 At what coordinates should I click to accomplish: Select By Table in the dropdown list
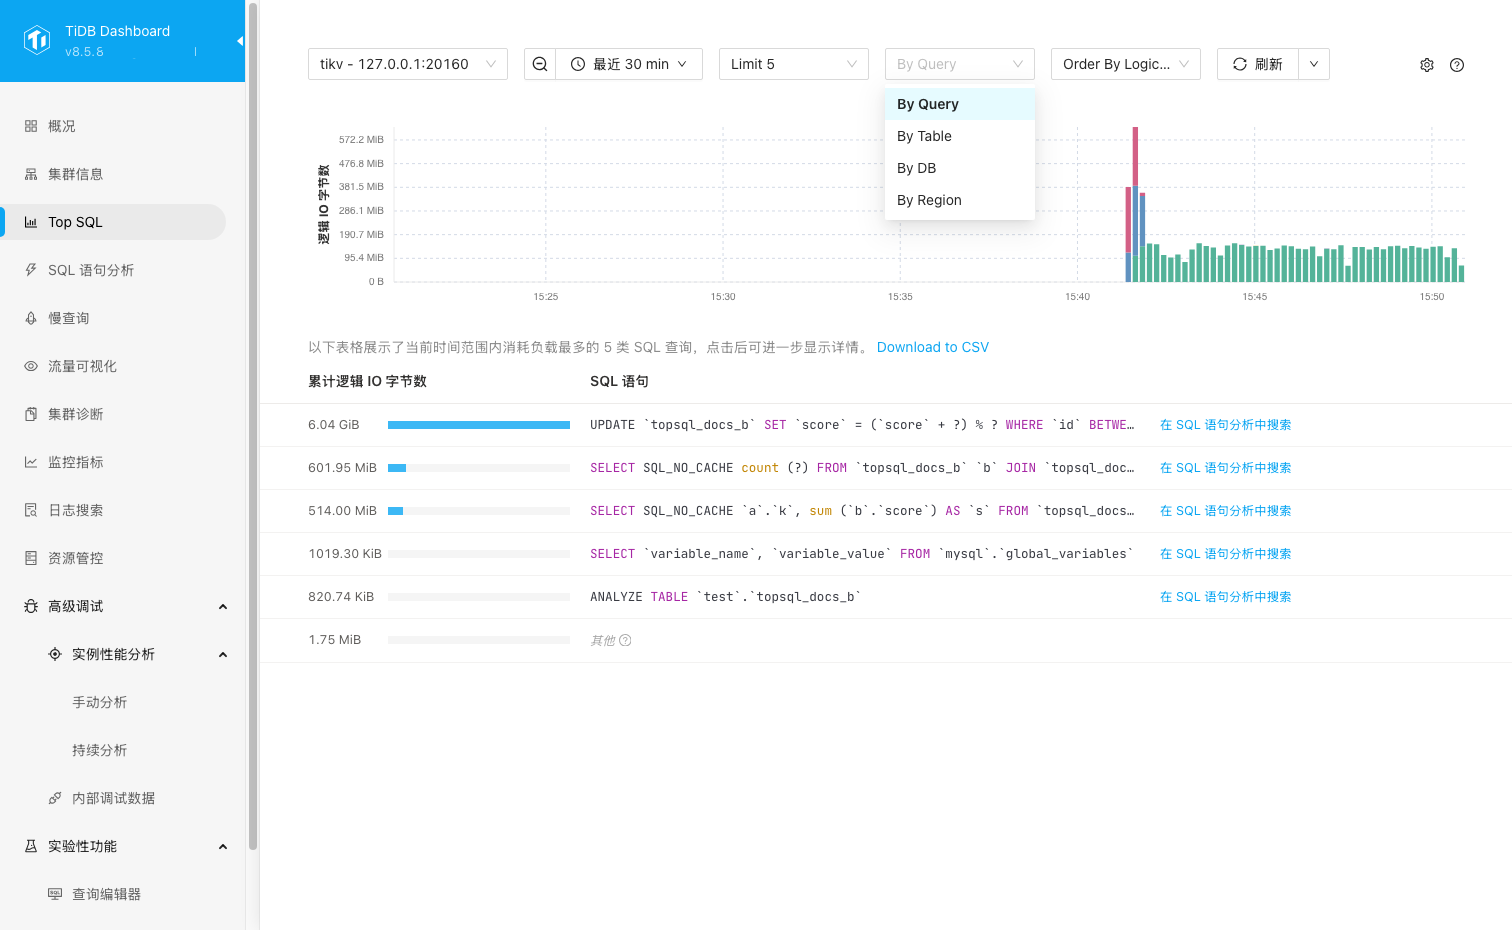coord(924,136)
